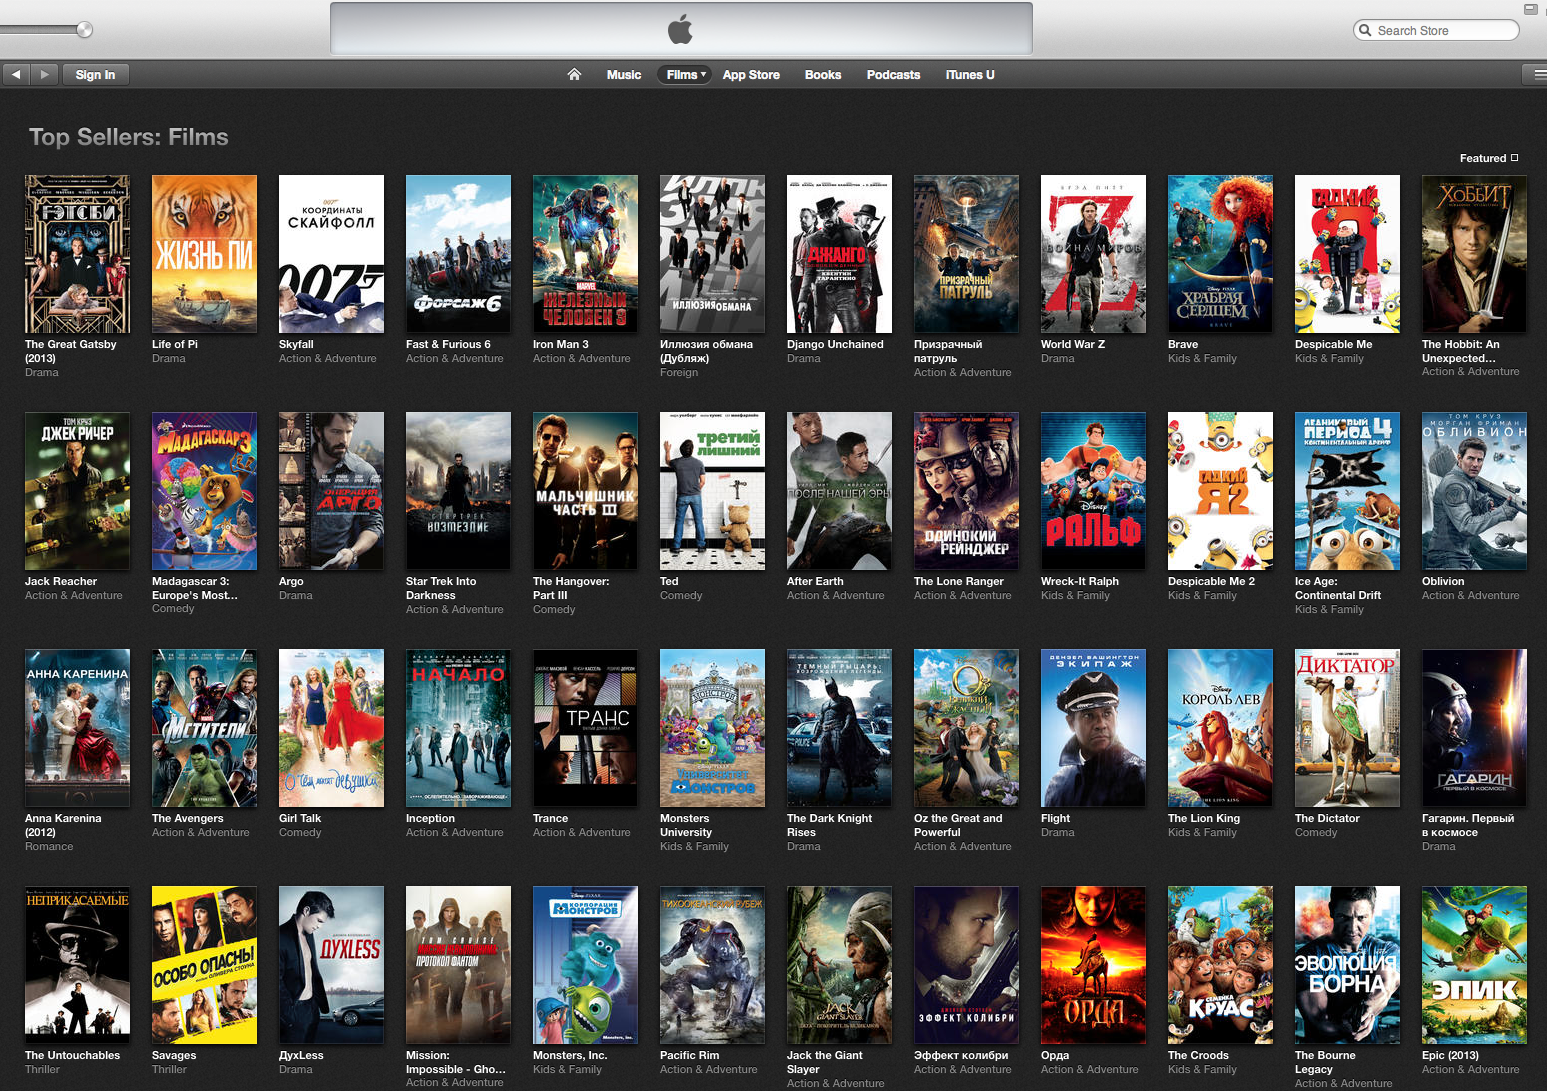Click The Dark Knight Rises title link
The image size is (1547, 1091).
click(829, 825)
